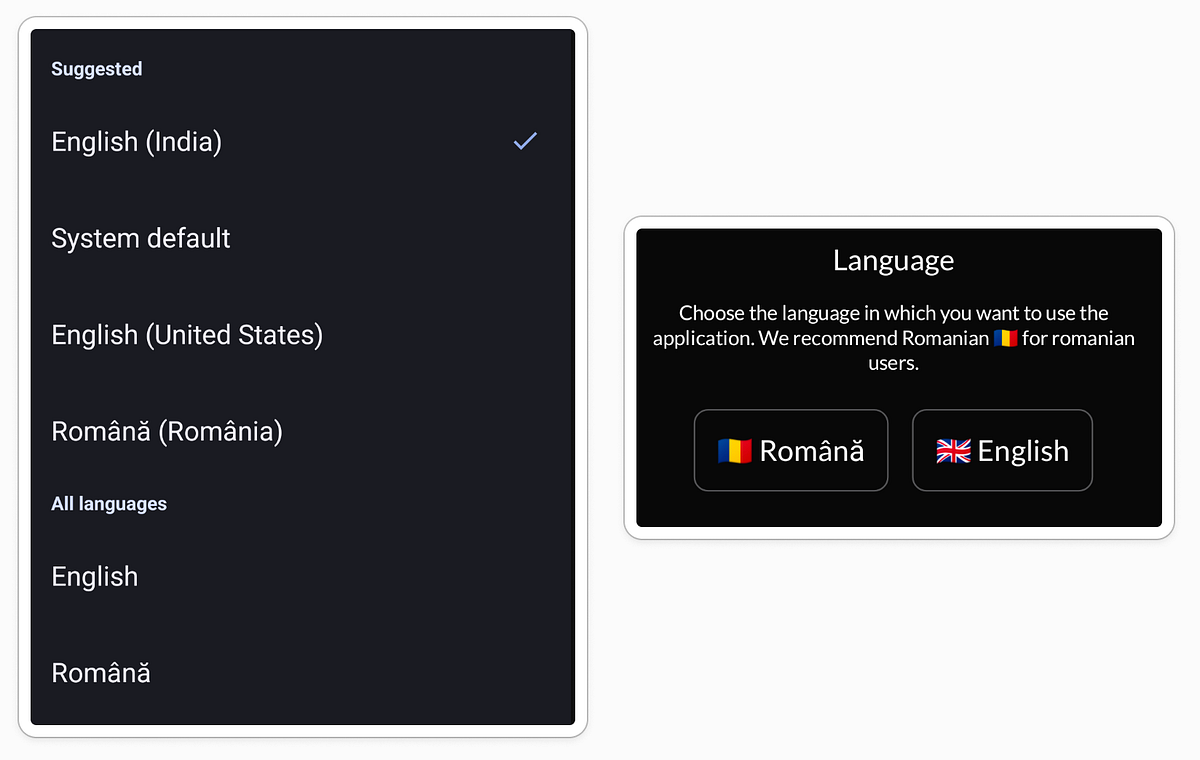This screenshot has height=760, width=1200.
Task: Click the All languages section header
Action: (109, 503)
